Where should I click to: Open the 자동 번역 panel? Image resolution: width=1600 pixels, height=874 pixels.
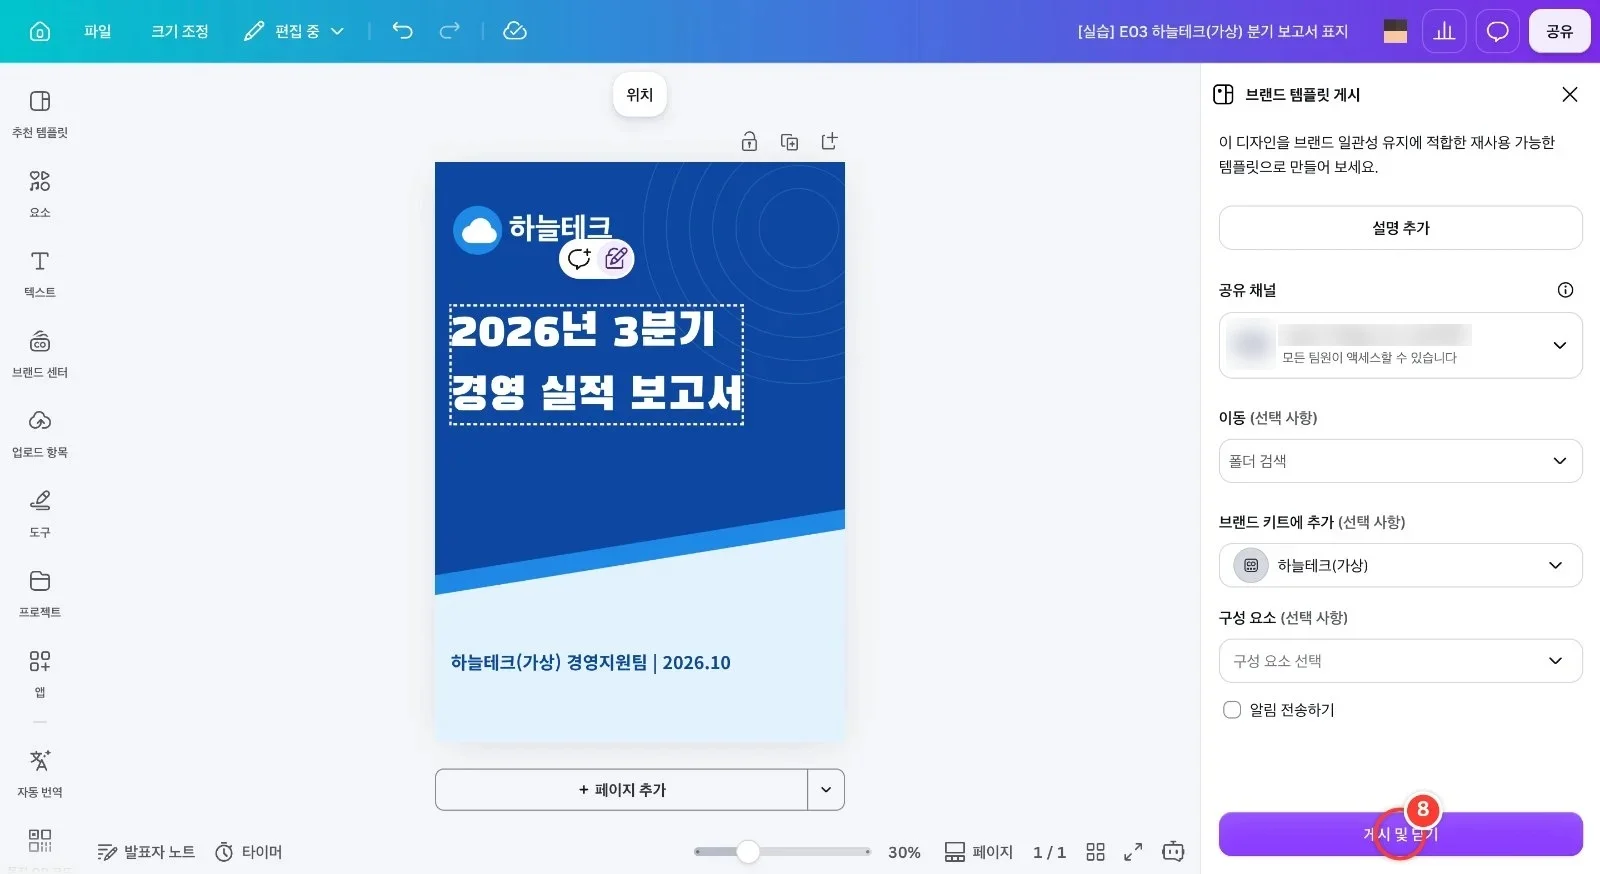40,774
